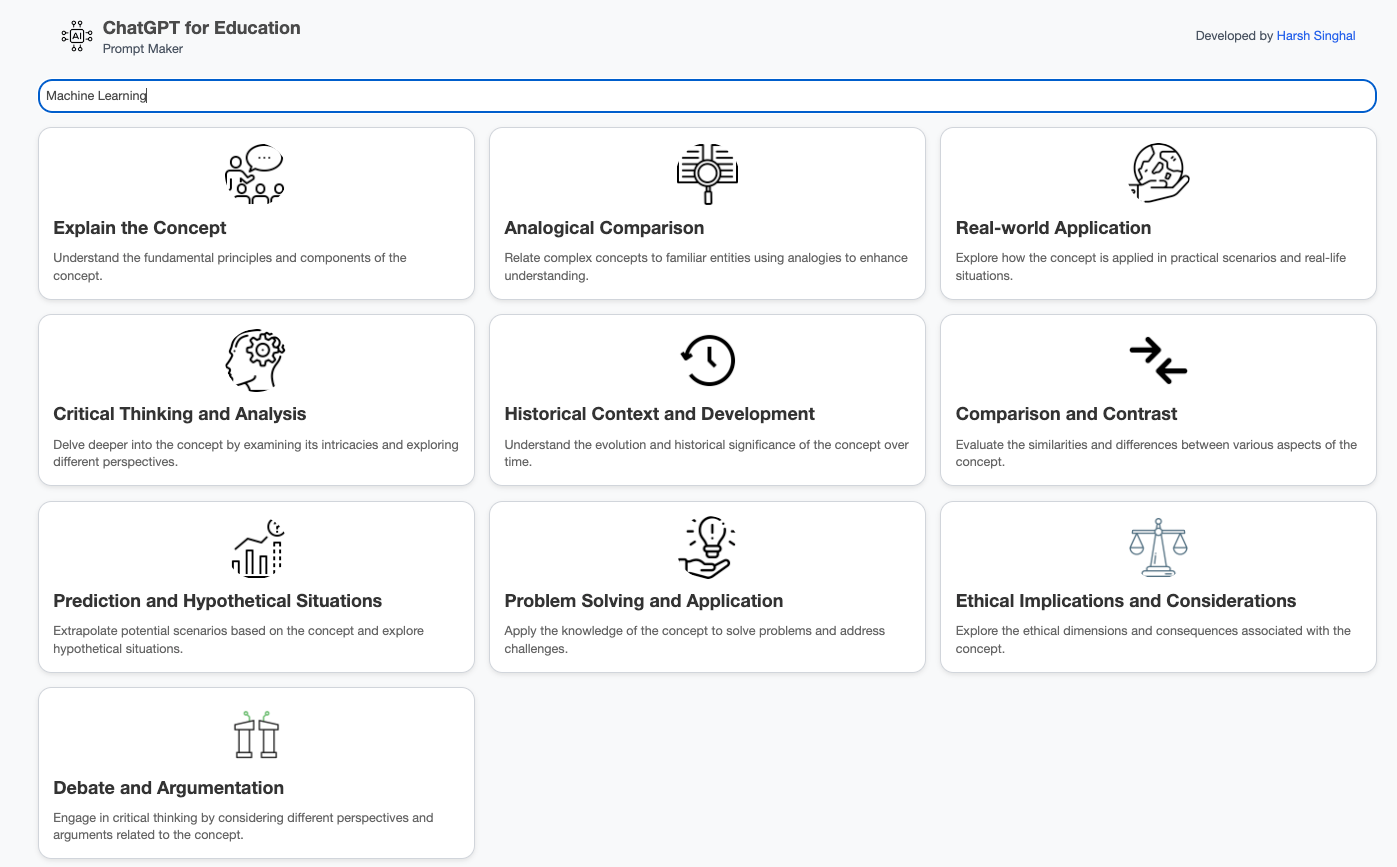Click the Machine Learning topic input field
Image resolution: width=1397 pixels, height=867 pixels.
707,96
